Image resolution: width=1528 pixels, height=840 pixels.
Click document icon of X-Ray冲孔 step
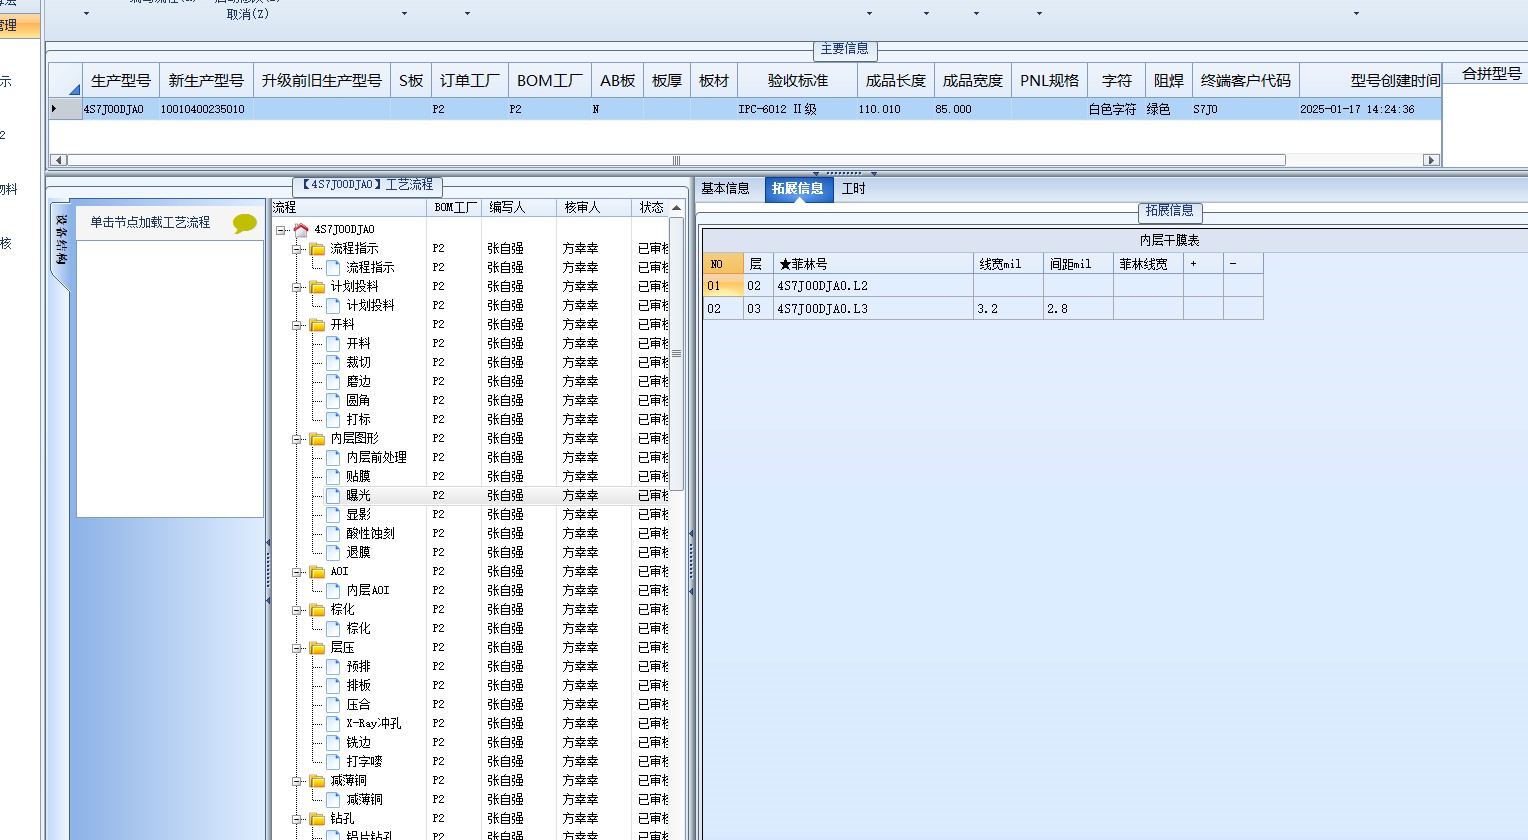pos(333,724)
